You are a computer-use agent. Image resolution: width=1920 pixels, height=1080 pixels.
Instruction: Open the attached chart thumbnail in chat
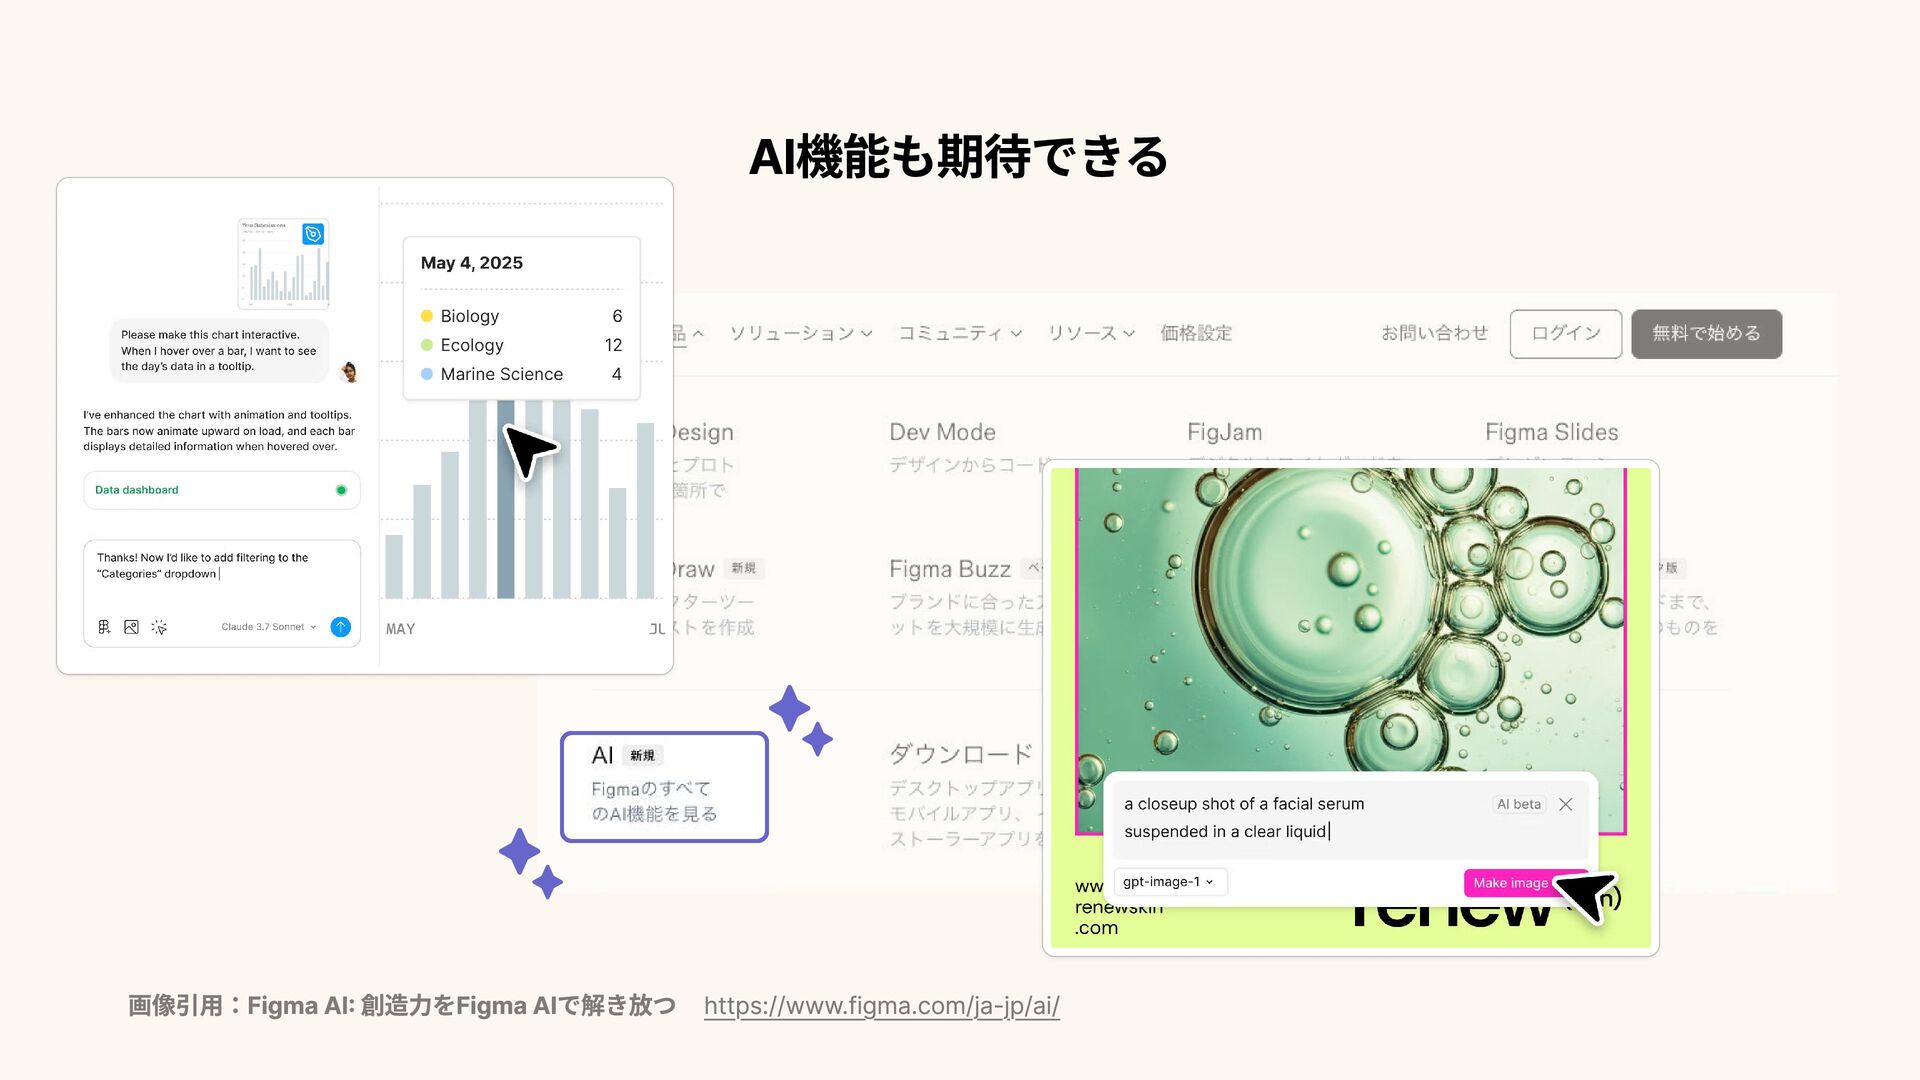tap(283, 264)
